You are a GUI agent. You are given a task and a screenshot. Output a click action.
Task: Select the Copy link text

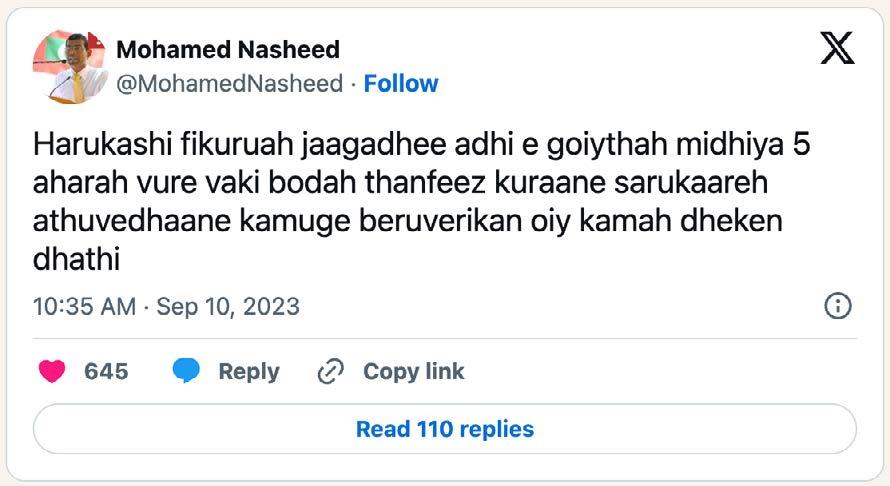[x=413, y=372]
